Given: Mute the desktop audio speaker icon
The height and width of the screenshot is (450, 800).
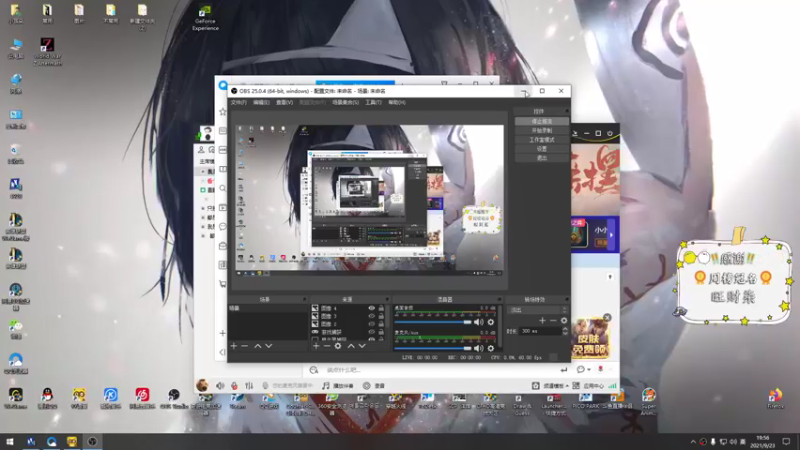Looking at the screenshot, I should pos(479,322).
